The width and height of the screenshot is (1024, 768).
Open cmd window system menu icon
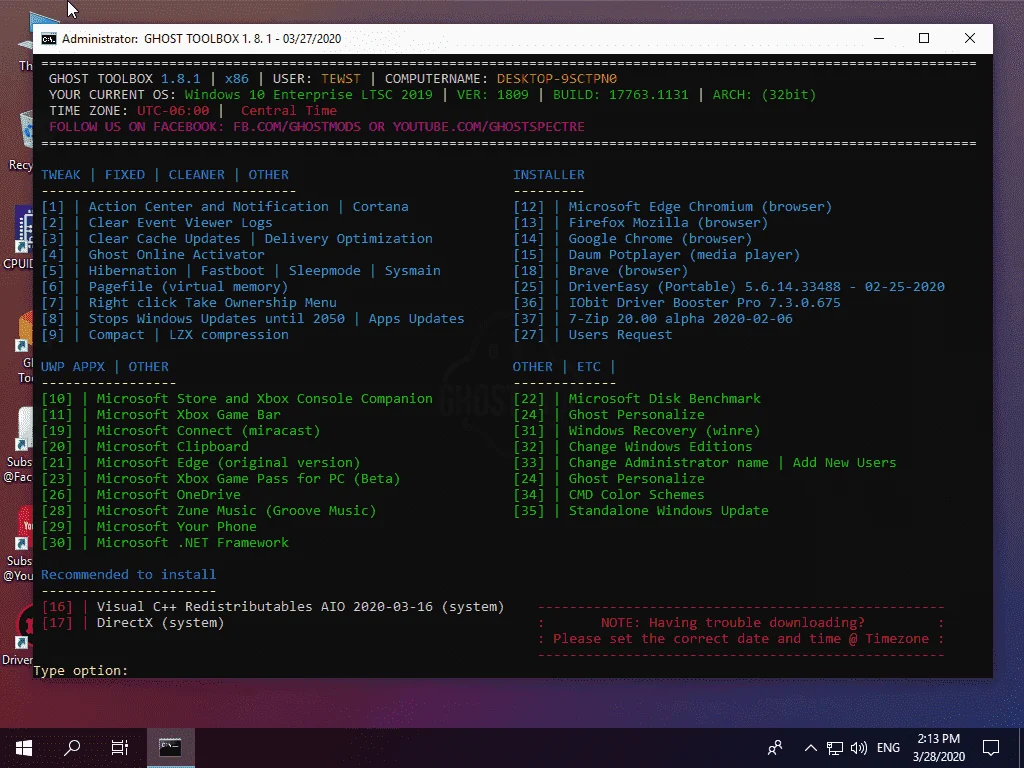pyautogui.click(x=49, y=39)
